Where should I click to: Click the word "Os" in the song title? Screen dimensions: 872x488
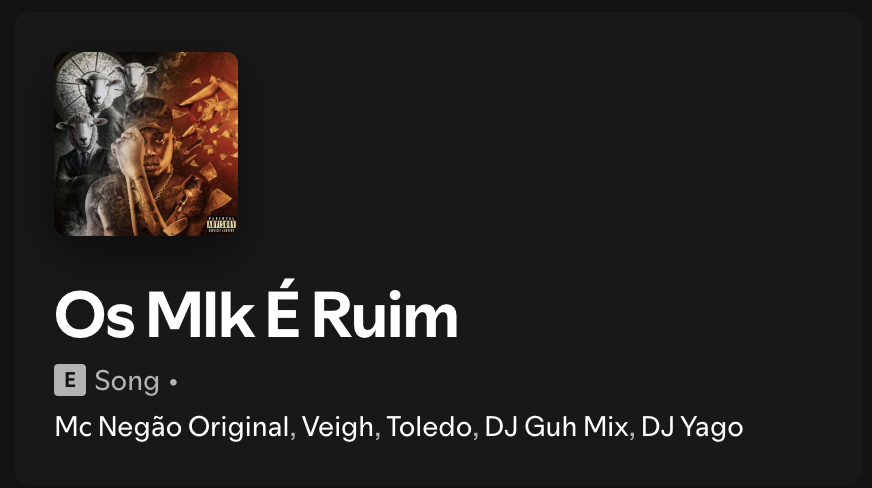[95, 315]
